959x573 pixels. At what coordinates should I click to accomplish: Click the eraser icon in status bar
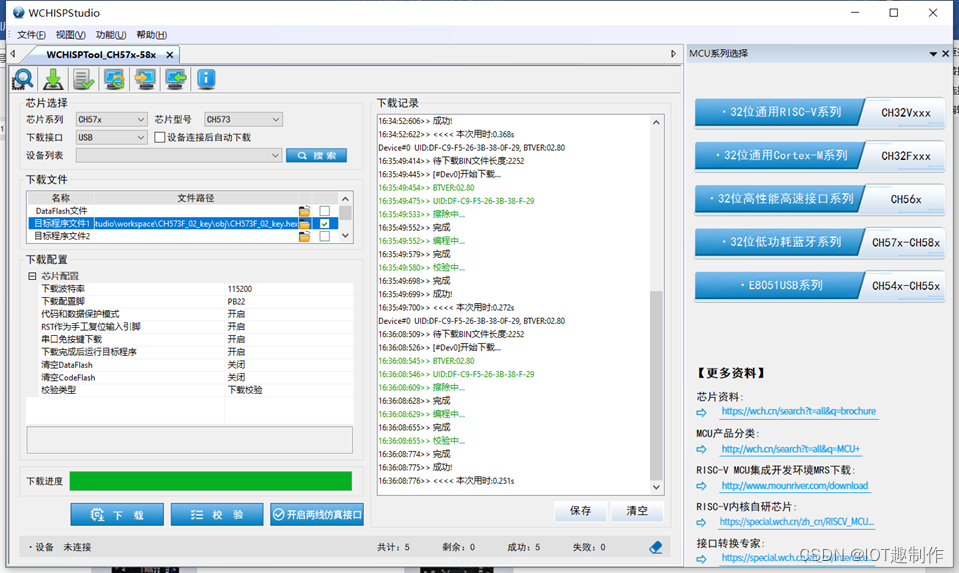[656, 547]
